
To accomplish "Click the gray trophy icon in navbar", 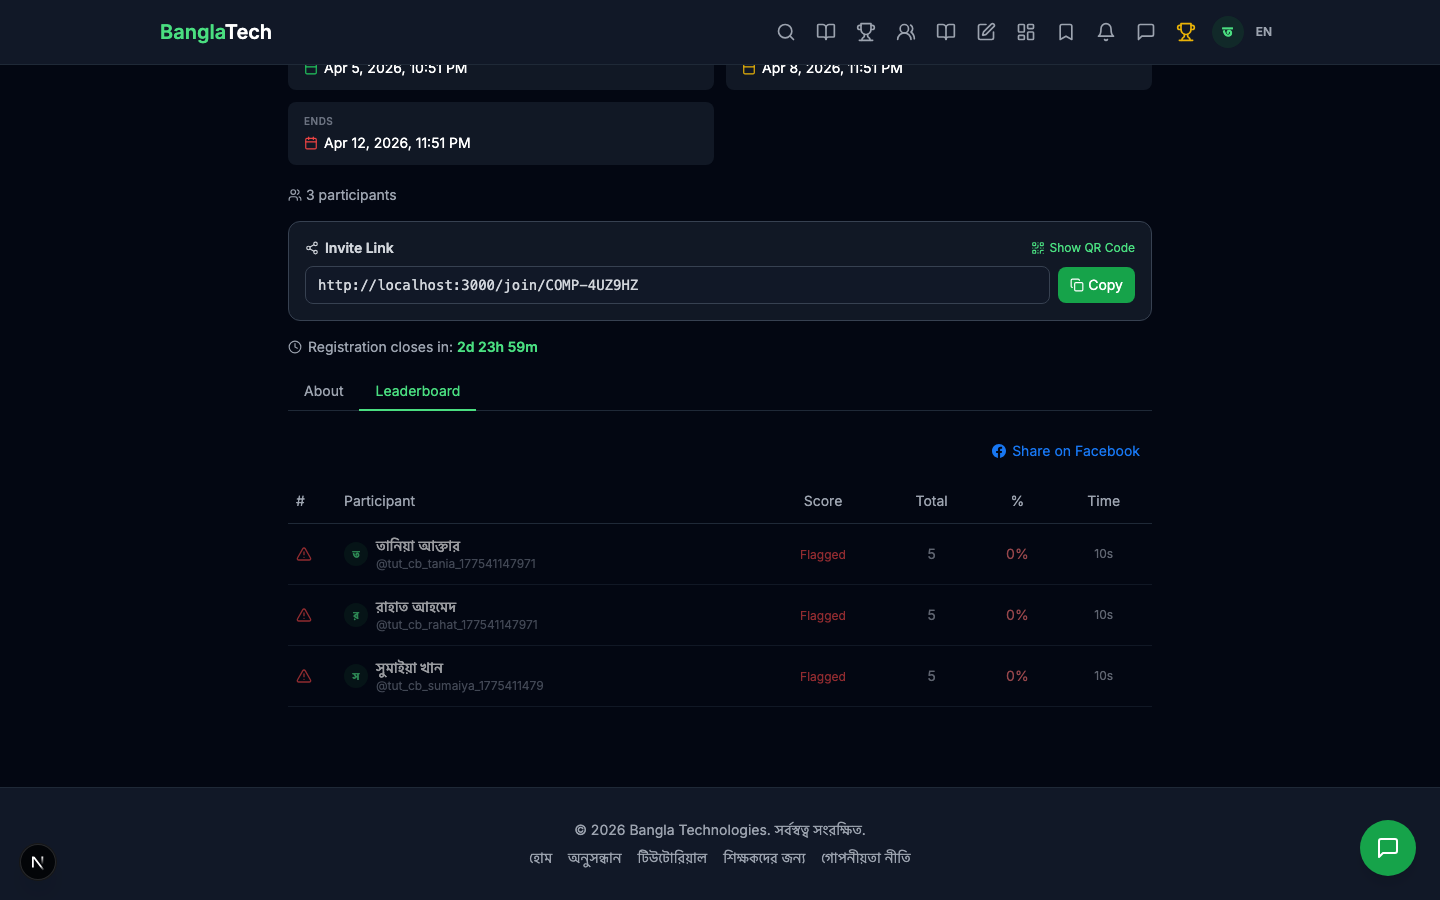I will click(866, 32).
